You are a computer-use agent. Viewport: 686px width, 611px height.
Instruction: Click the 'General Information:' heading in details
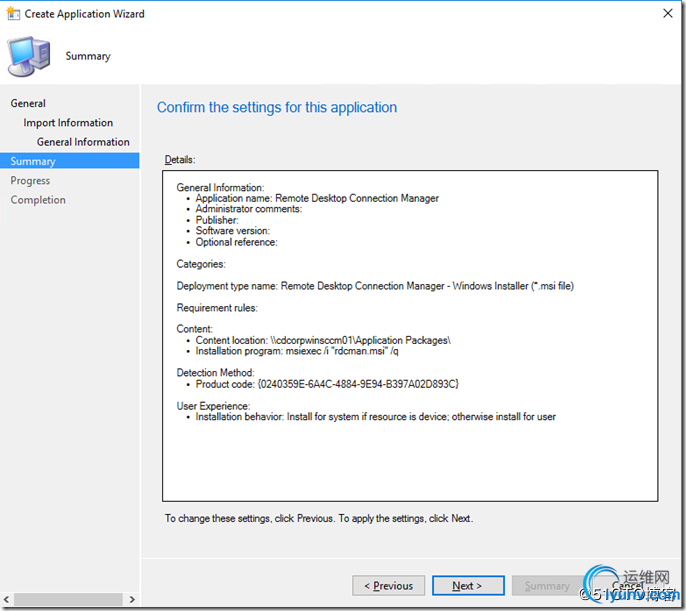click(220, 187)
